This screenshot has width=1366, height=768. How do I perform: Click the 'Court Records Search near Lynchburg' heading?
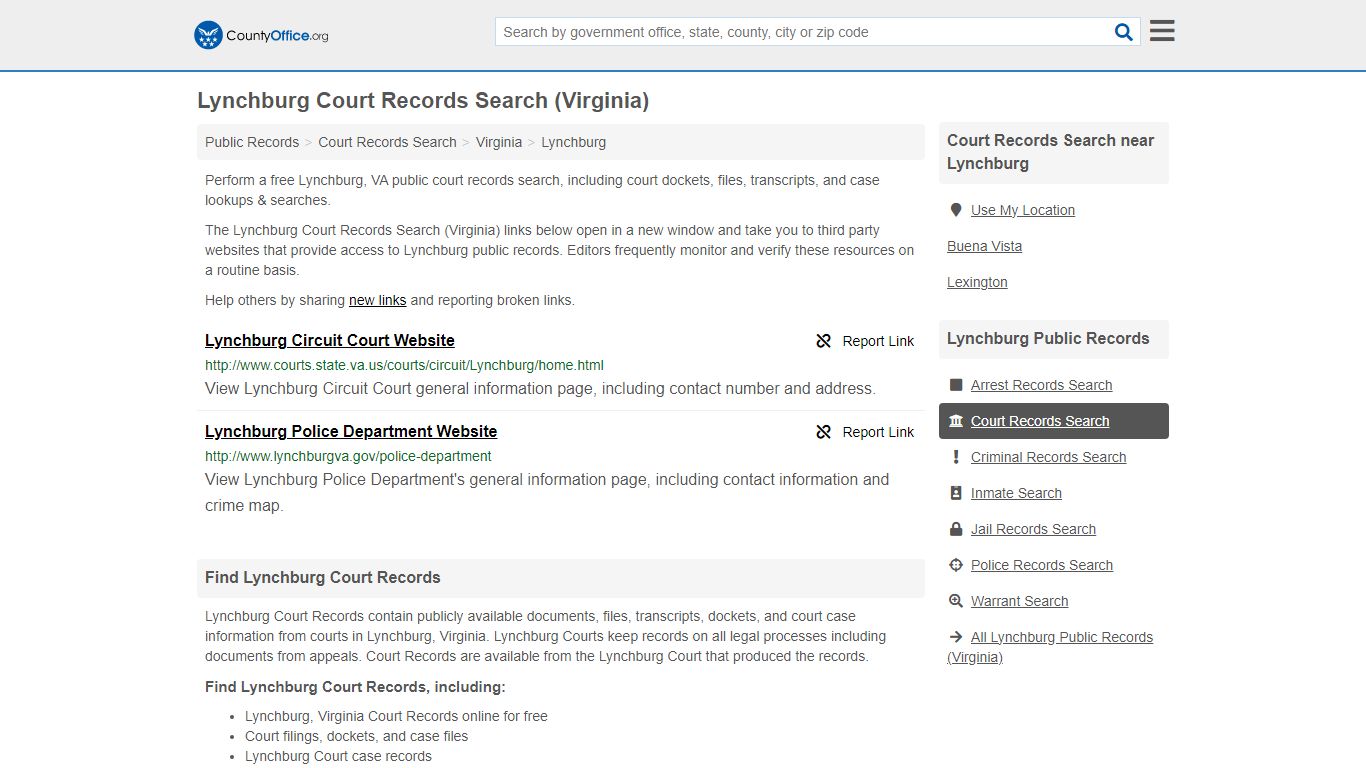[x=1050, y=152]
